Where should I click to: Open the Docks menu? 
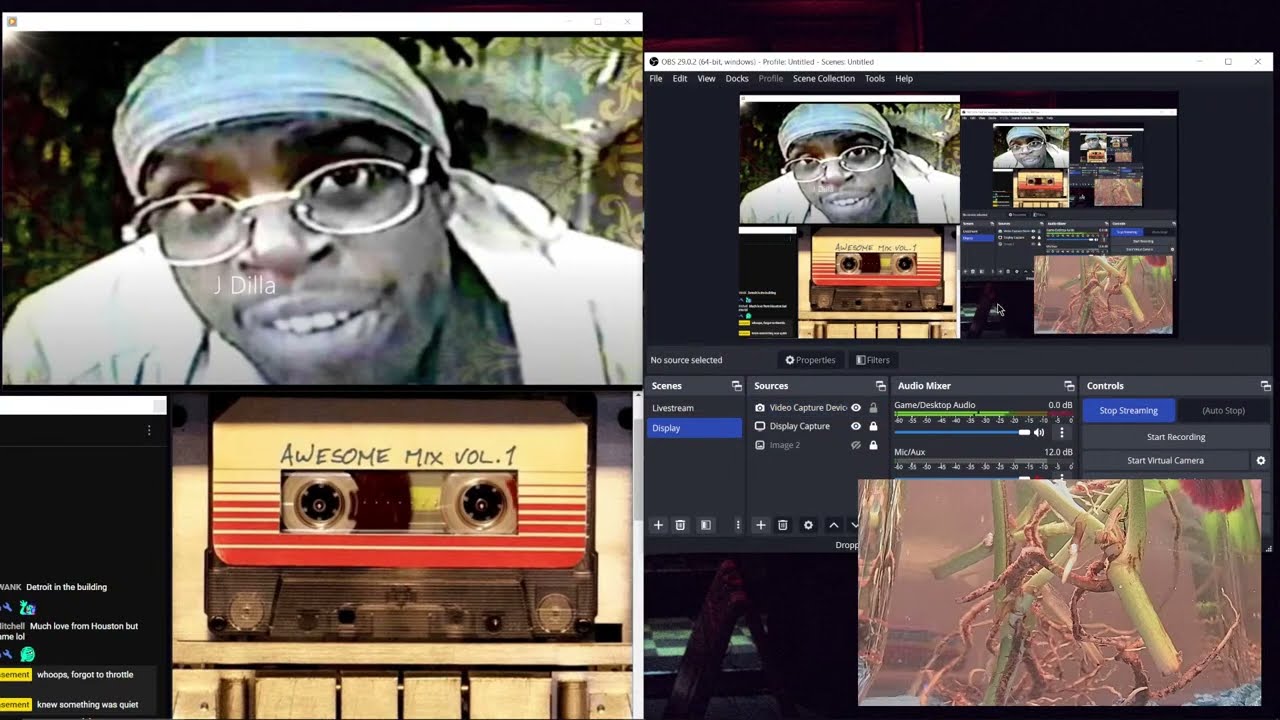pyautogui.click(x=737, y=79)
